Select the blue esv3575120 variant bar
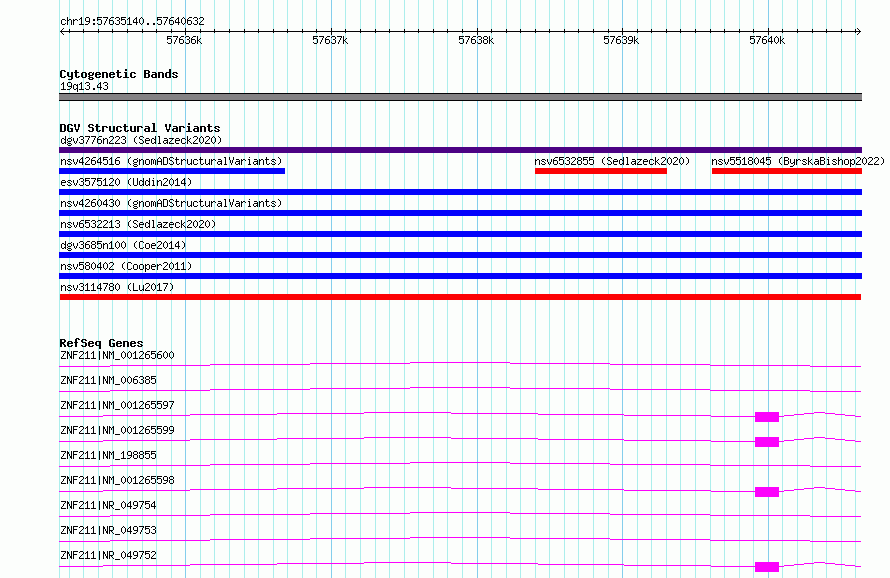Viewport: 890px width, 578px height. coord(460,192)
